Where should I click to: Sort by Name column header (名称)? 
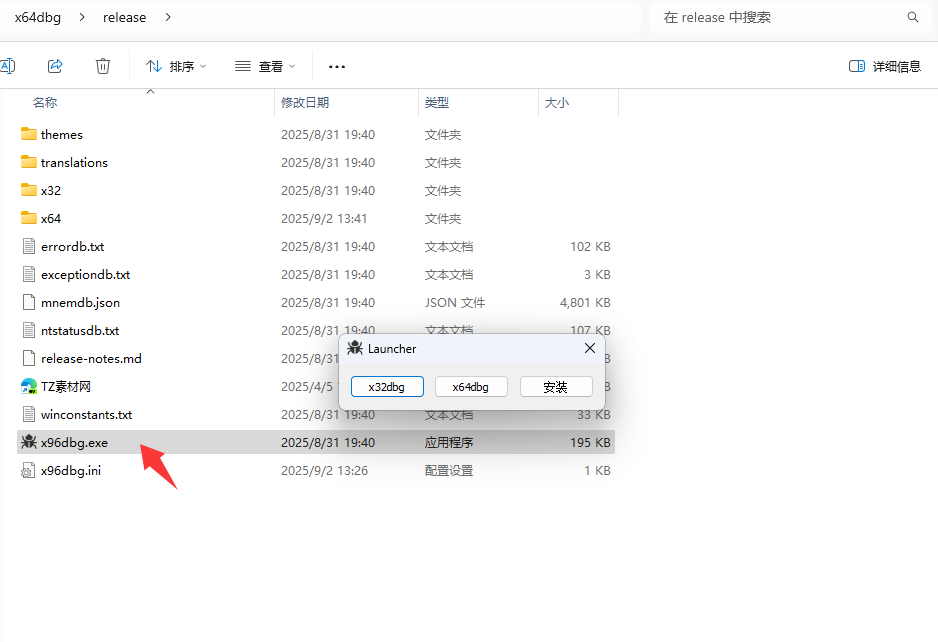click(45, 102)
